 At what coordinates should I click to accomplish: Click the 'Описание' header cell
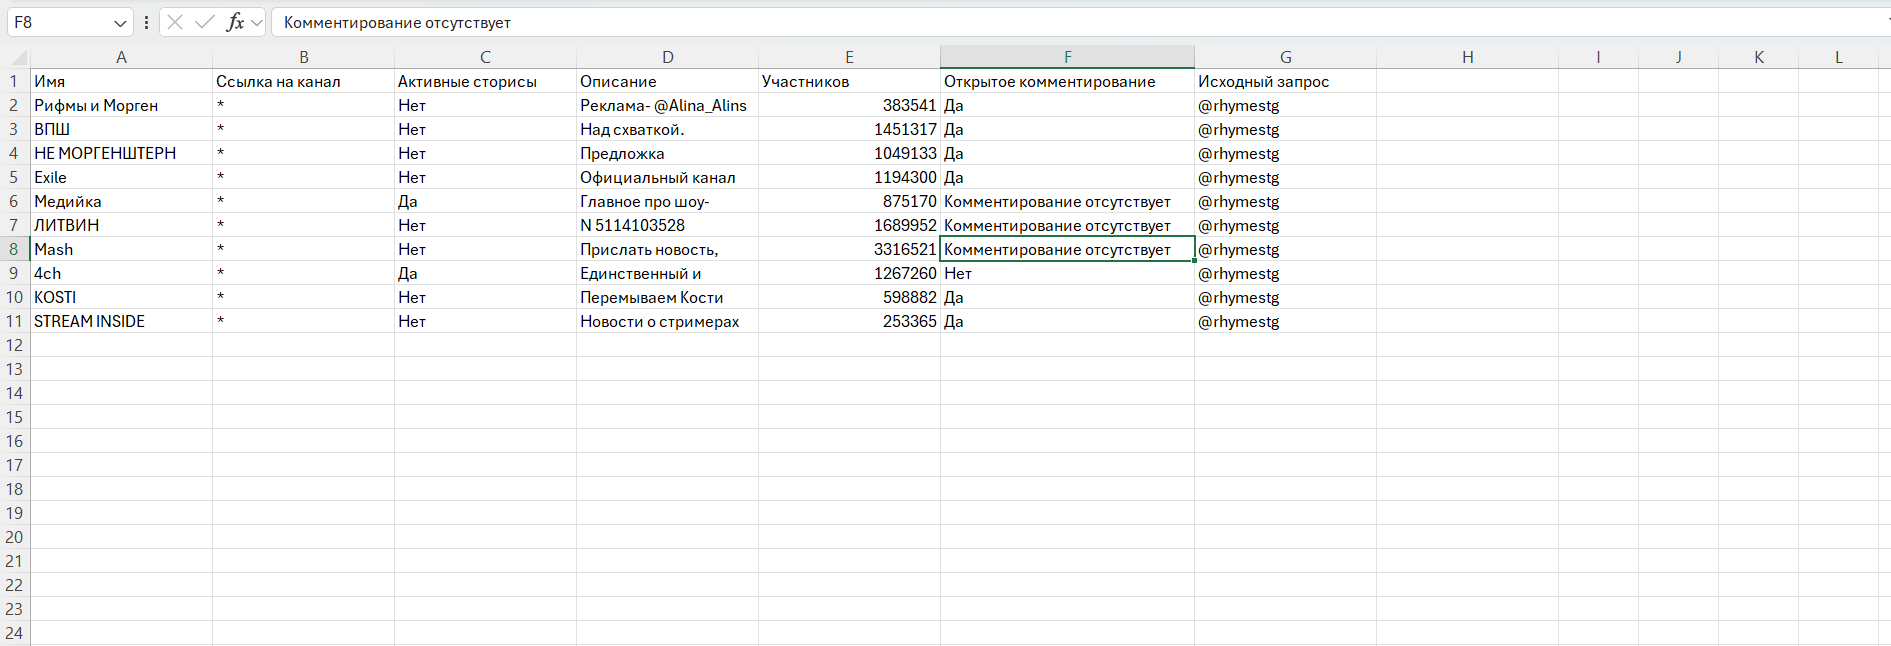(667, 81)
